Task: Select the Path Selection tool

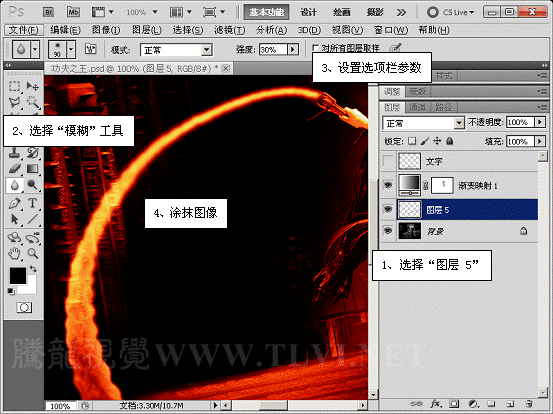Action: [14, 219]
